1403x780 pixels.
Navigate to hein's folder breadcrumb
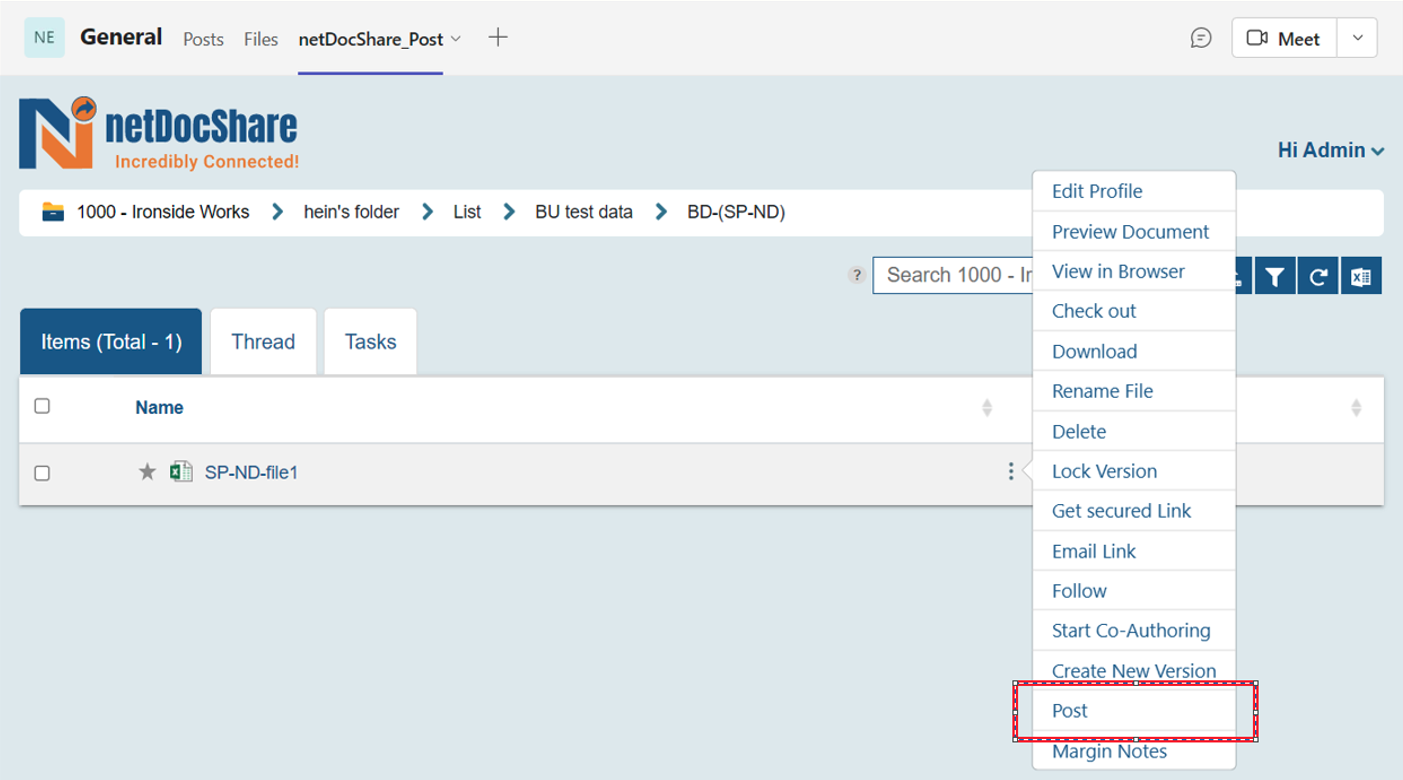coord(351,212)
